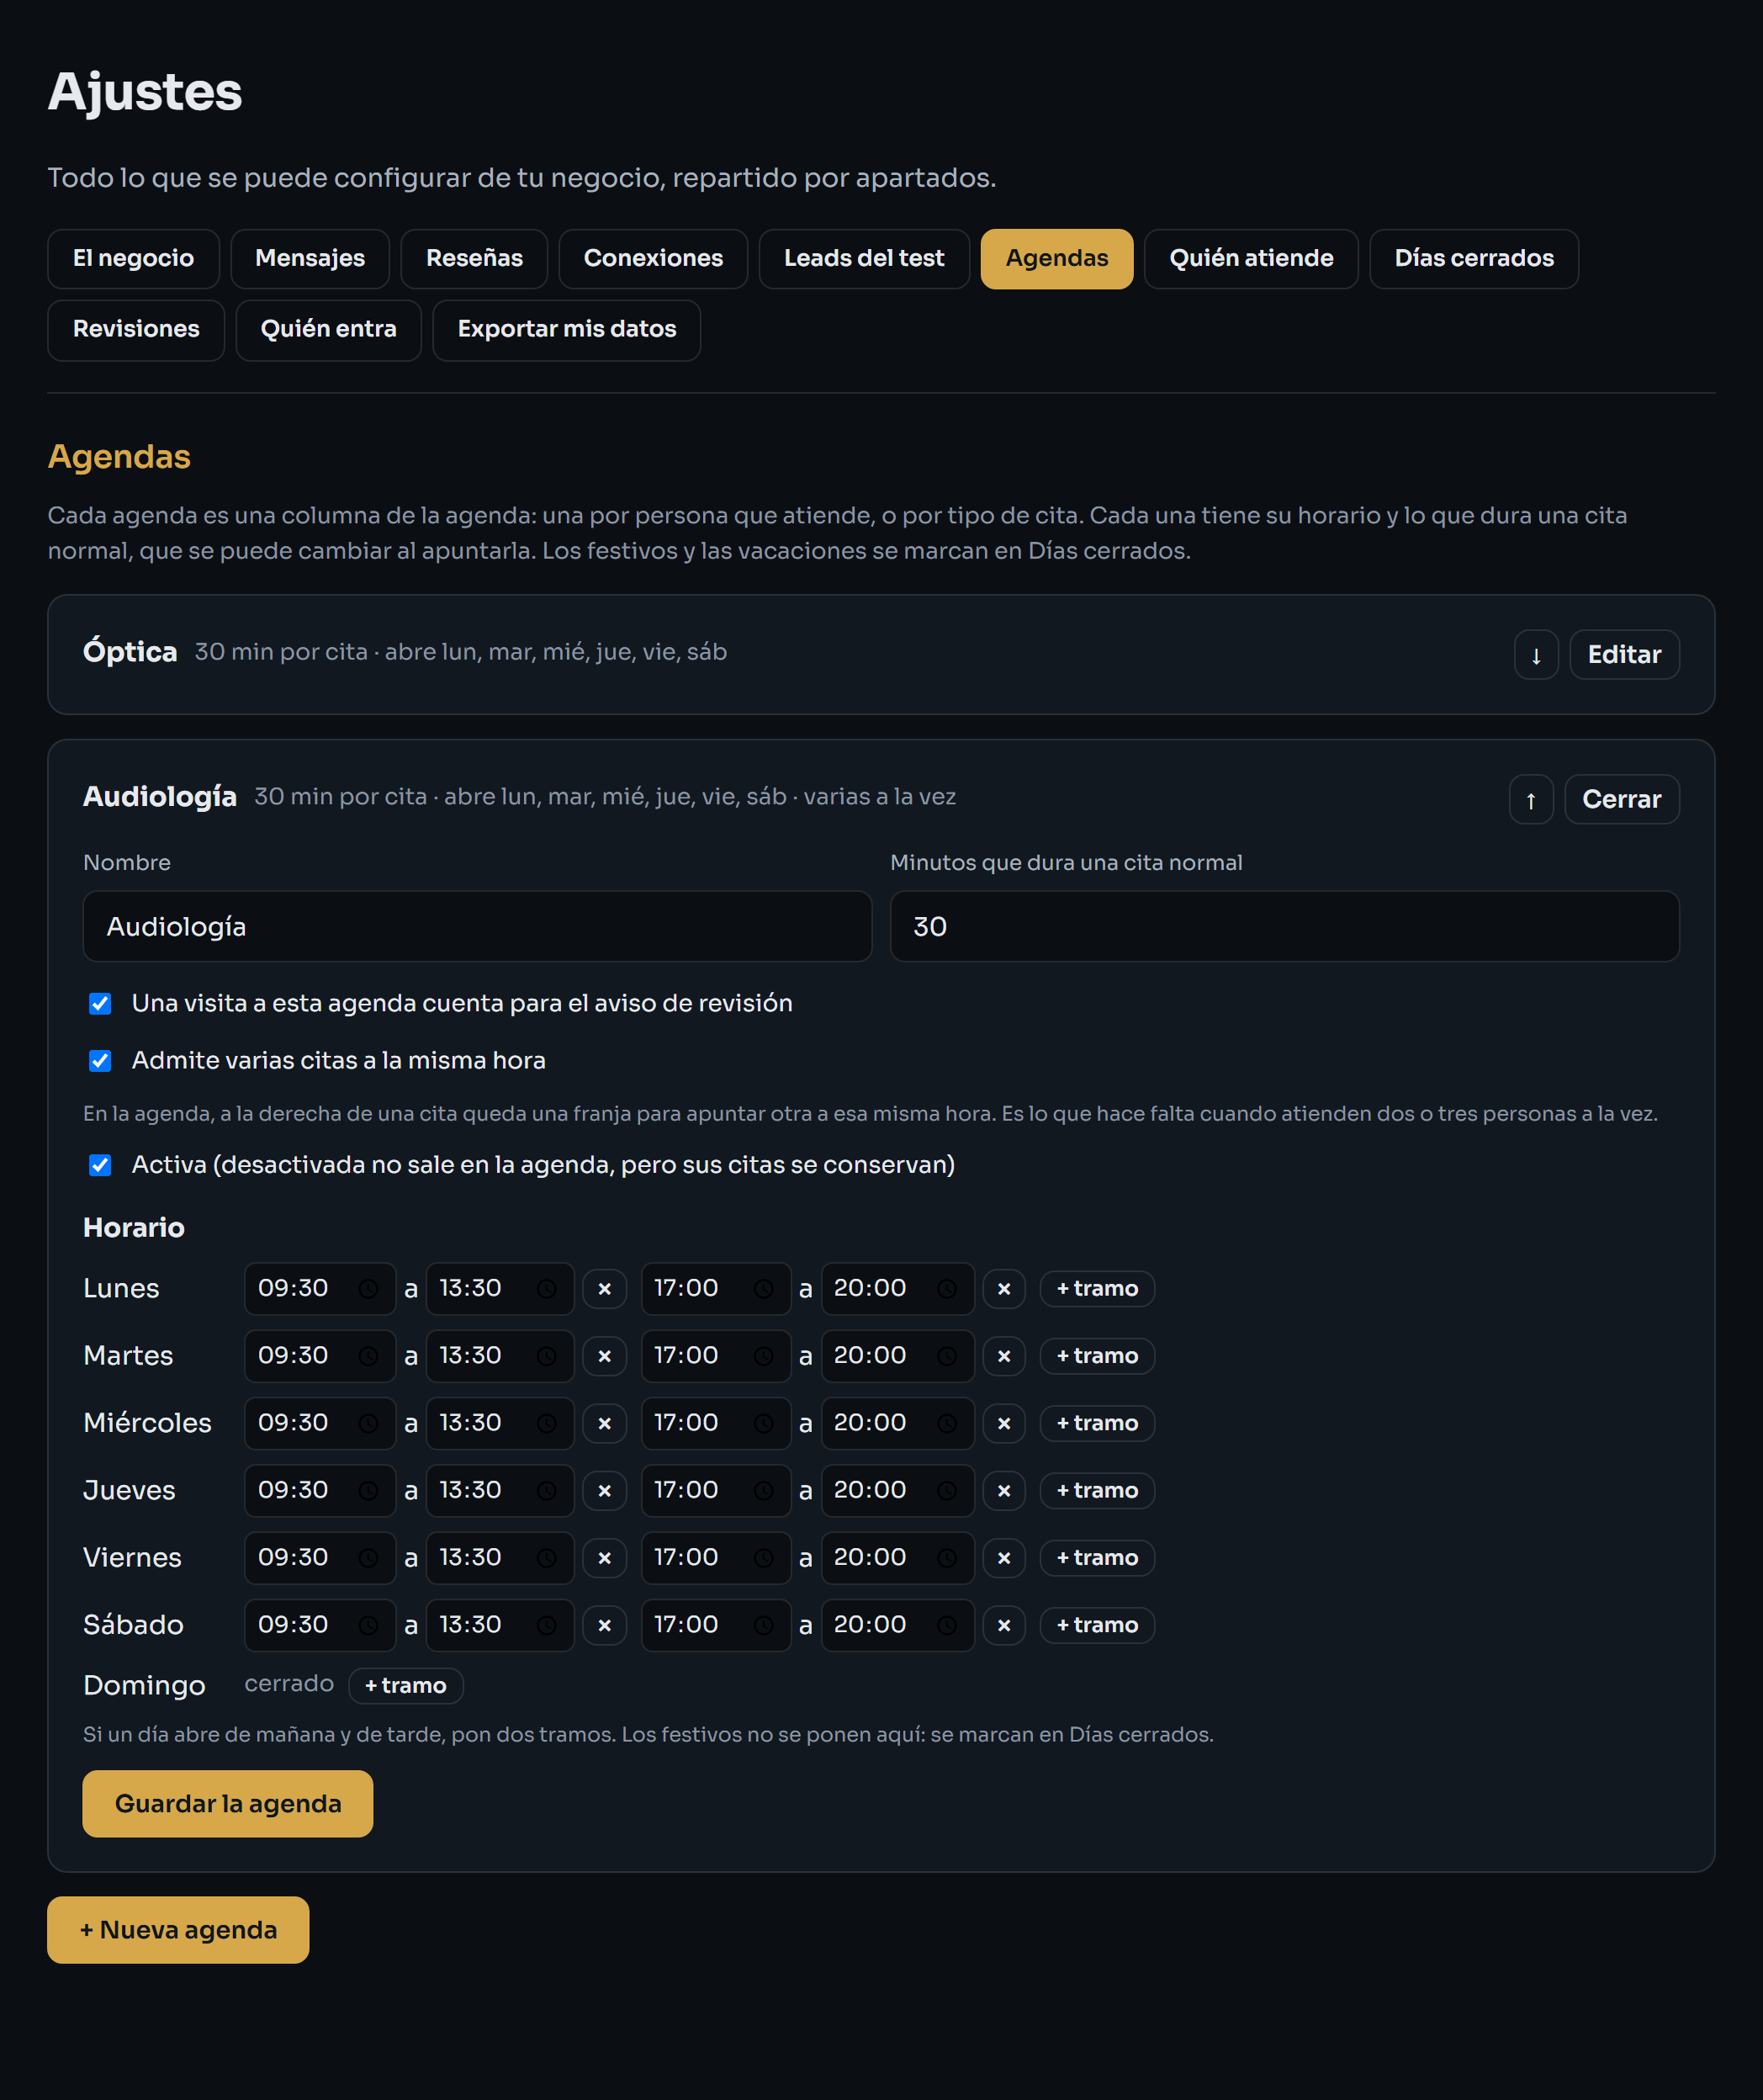This screenshot has height=2100, width=1763.
Task: Add a tramo to Domingo
Action: 405,1686
